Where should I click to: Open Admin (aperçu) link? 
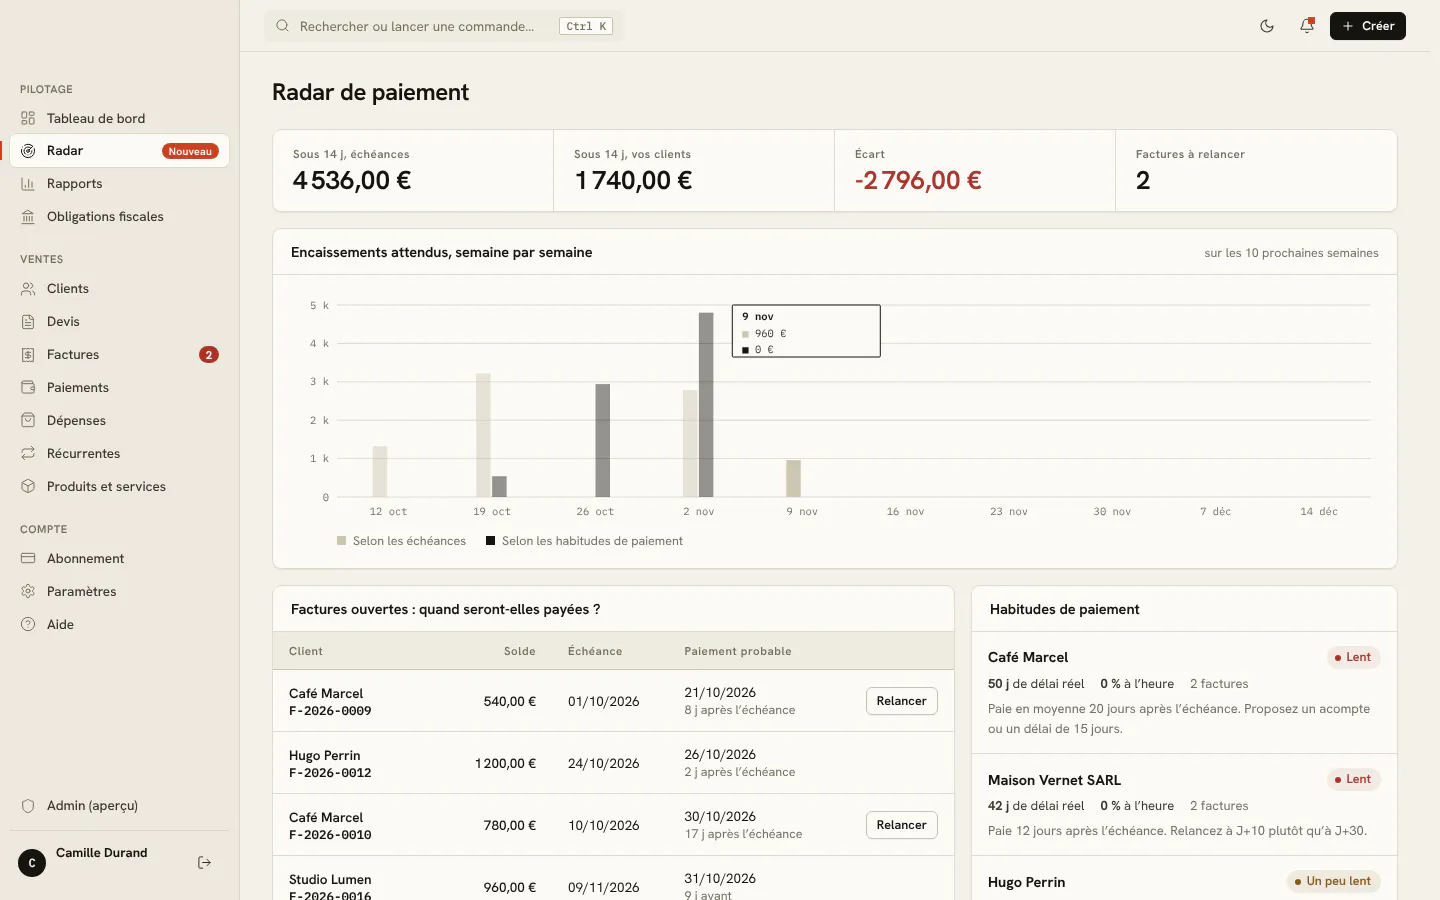[x=120, y=806]
